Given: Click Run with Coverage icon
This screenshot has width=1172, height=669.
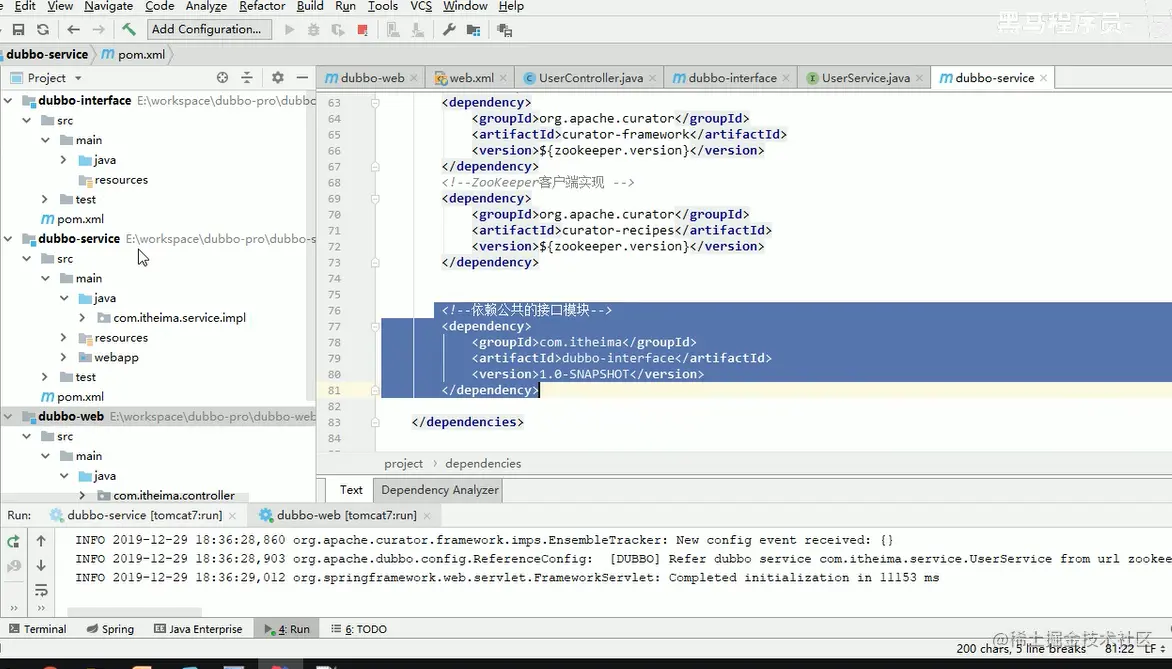Looking at the screenshot, I should pyautogui.click(x=339, y=30).
